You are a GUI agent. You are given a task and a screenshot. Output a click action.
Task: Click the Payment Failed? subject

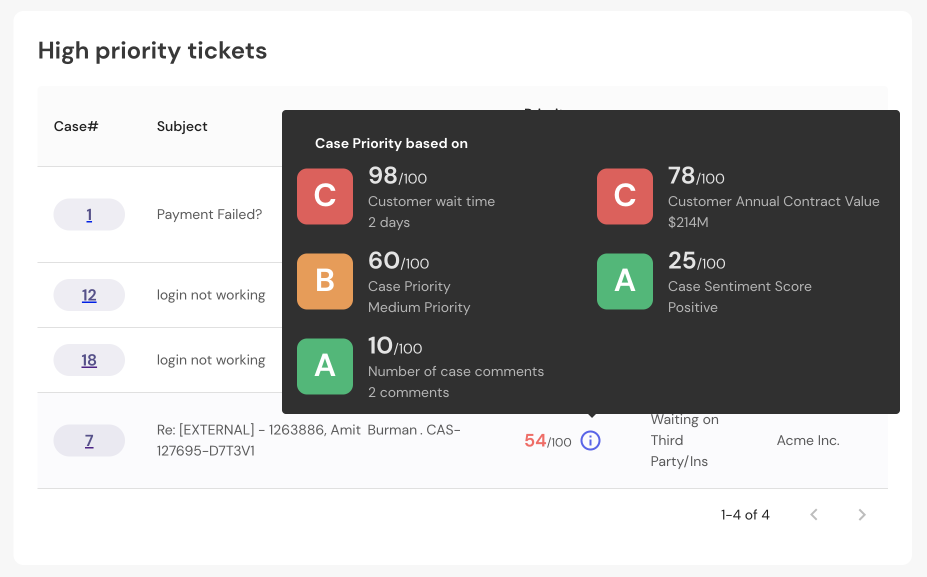point(210,215)
